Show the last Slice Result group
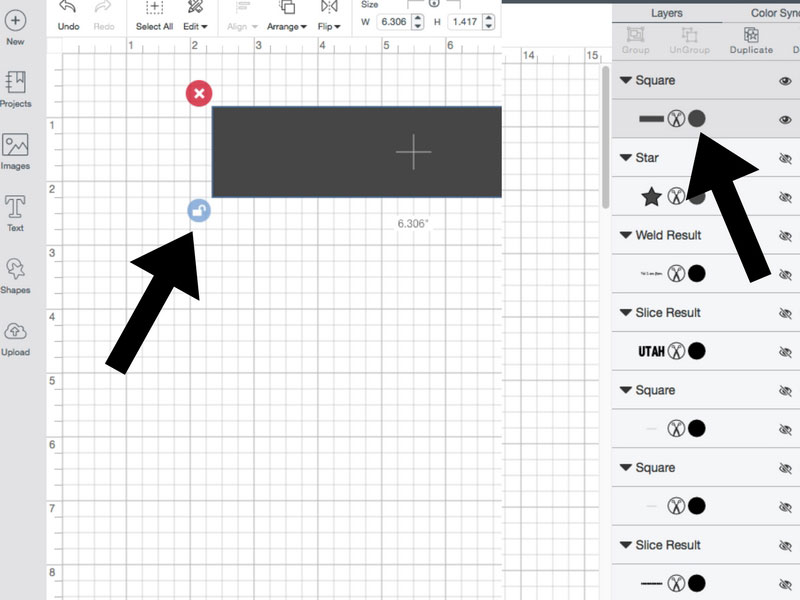Screen dimensions: 800x600 coord(785,546)
